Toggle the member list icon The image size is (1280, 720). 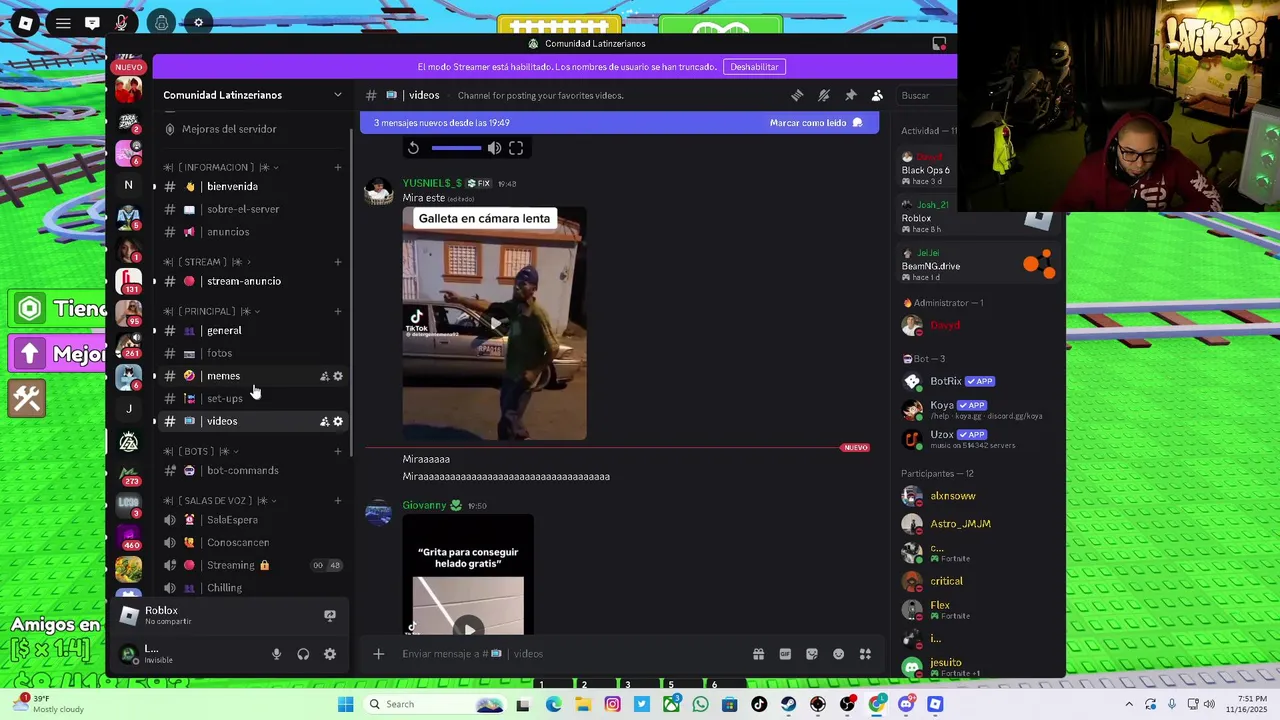click(x=877, y=95)
